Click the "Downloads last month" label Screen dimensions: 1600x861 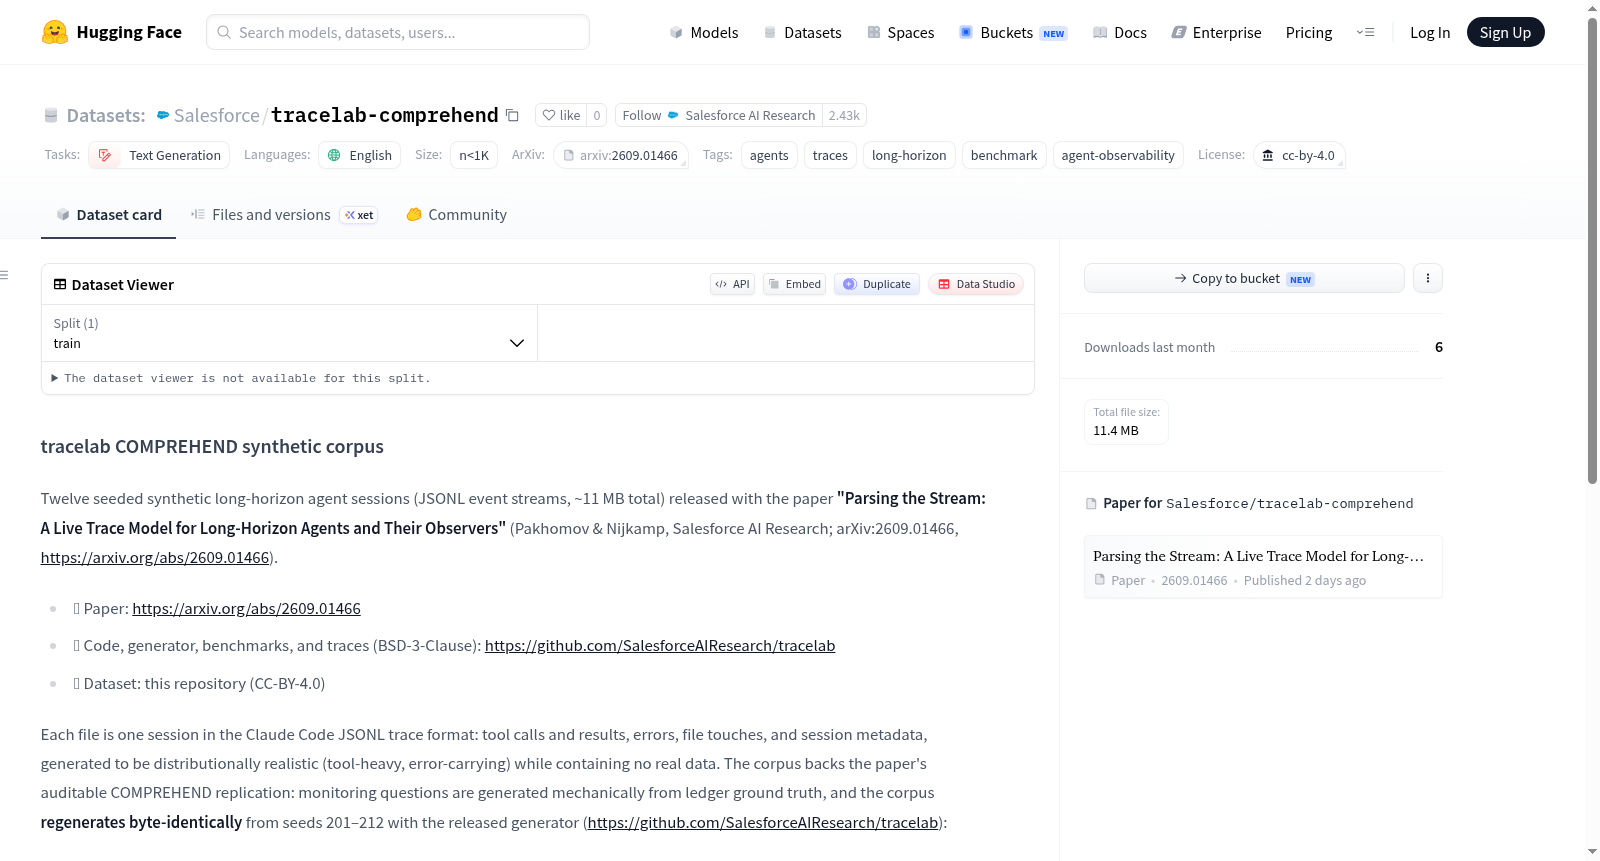tap(1150, 347)
